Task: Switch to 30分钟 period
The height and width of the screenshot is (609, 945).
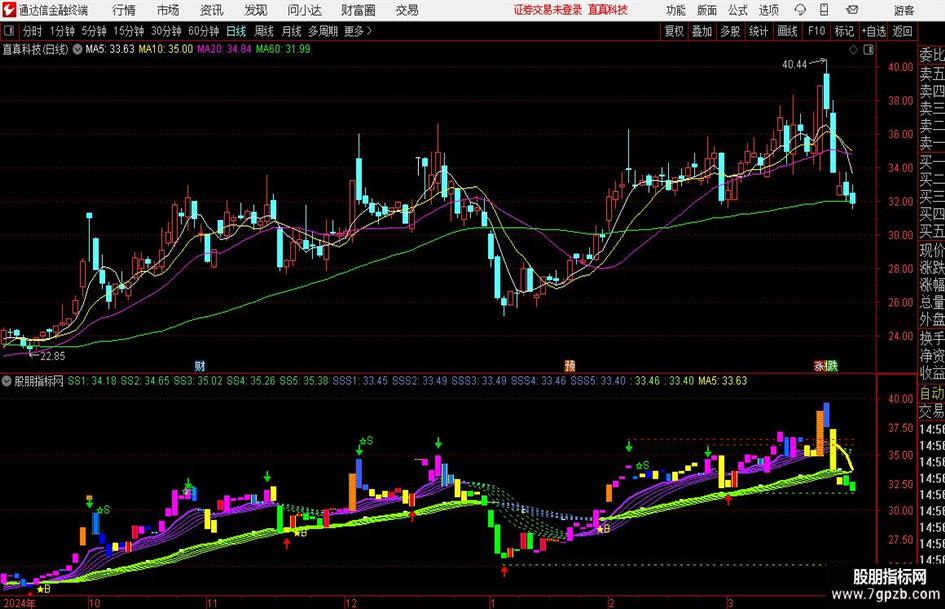Action: (166, 31)
